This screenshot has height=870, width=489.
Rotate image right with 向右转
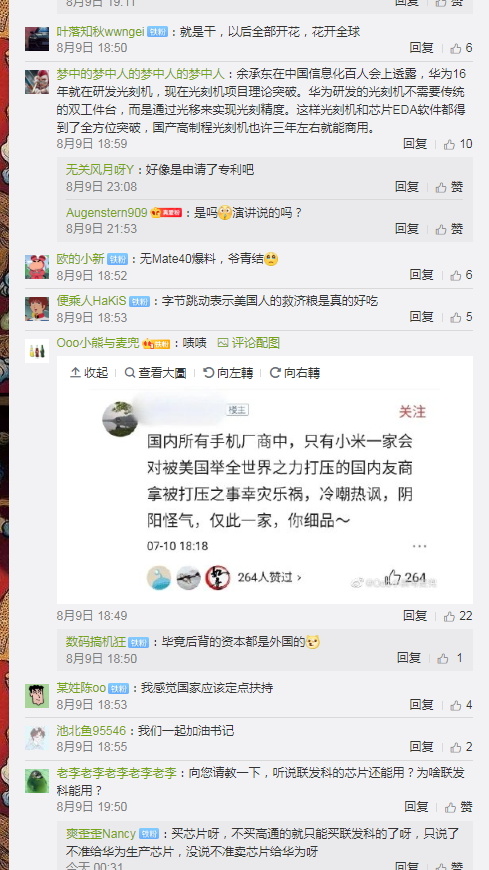[x=295, y=373]
